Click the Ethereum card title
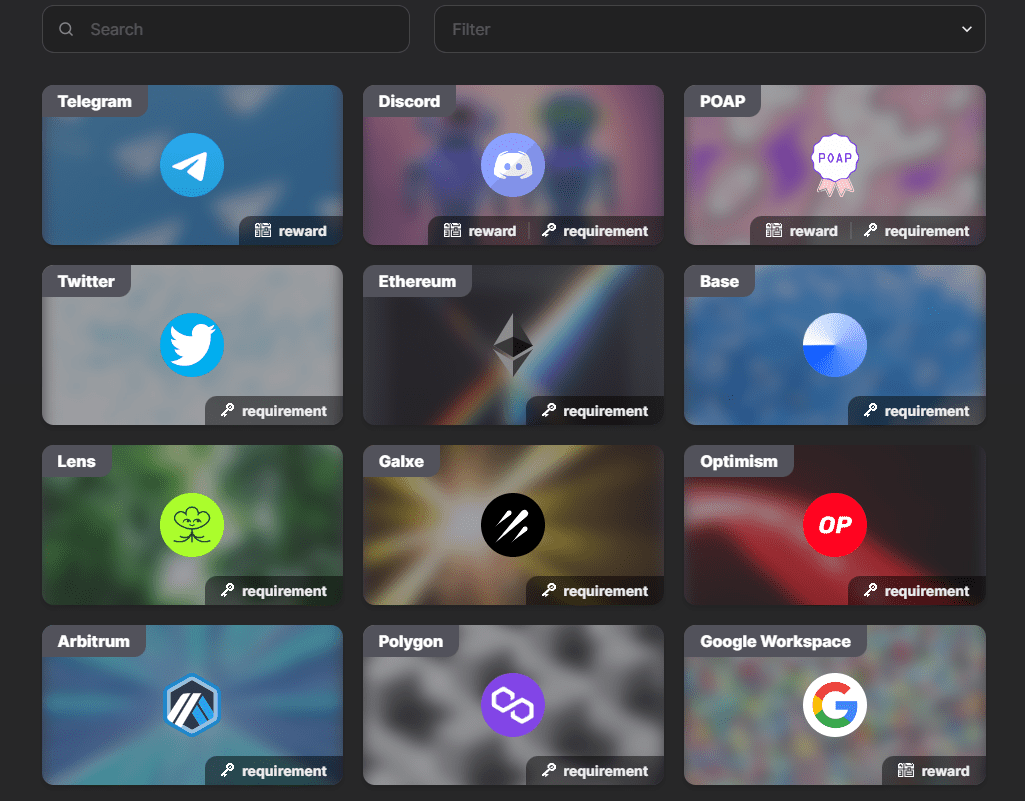The width and height of the screenshot is (1025, 801). click(417, 281)
